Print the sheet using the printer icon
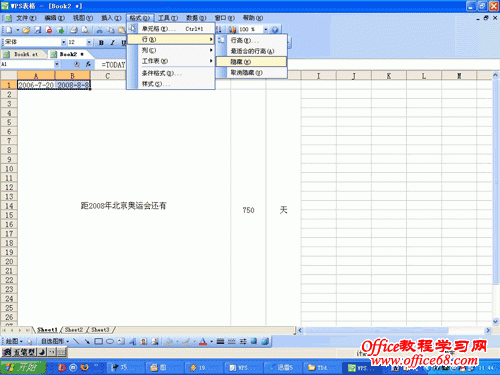Viewport: 500px width, 375px height. tap(74, 30)
